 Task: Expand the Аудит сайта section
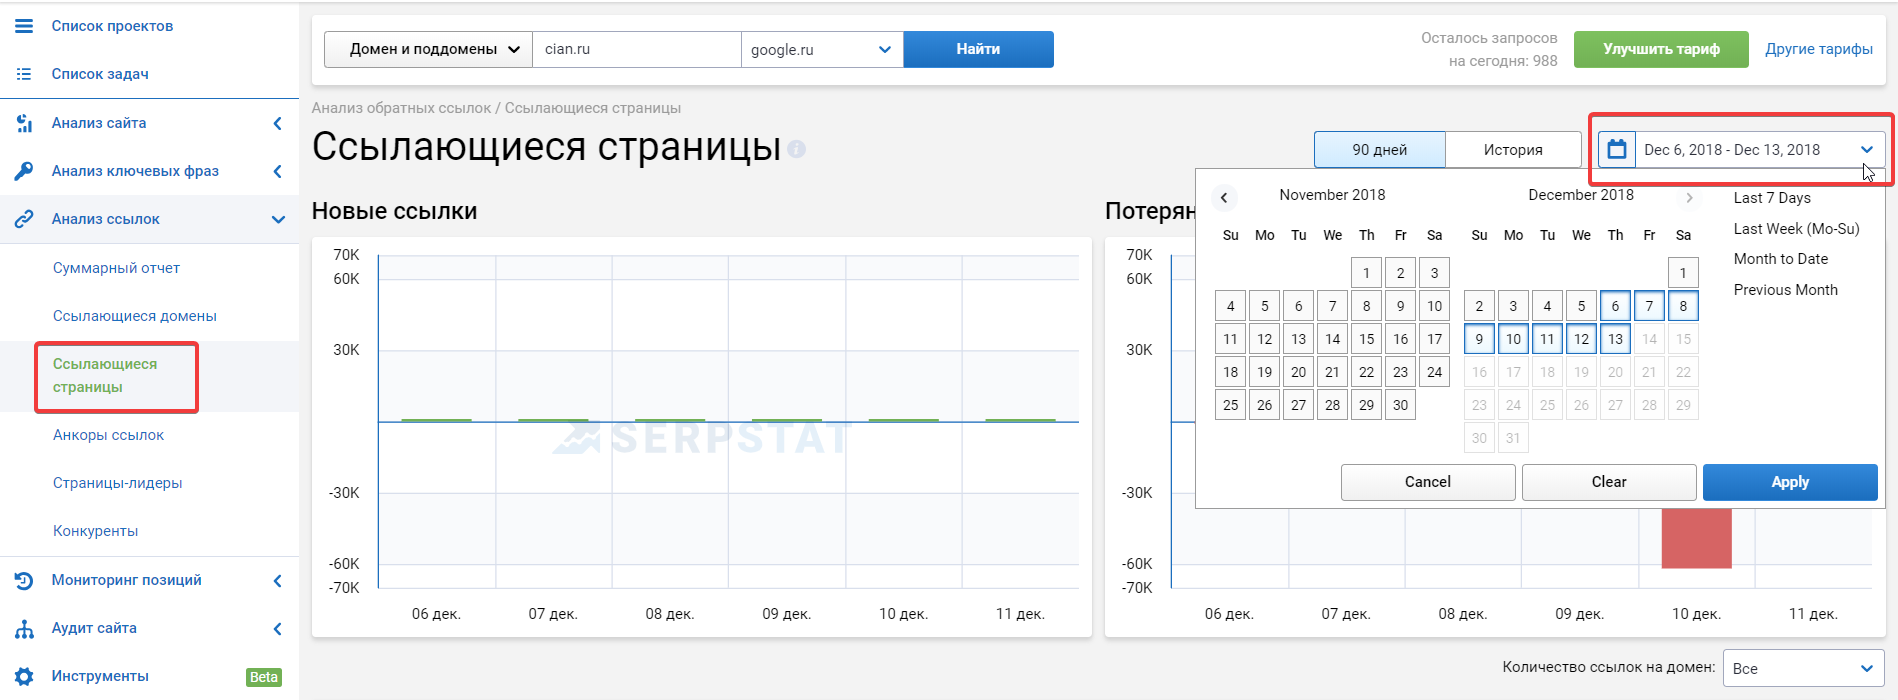pyautogui.click(x=278, y=628)
